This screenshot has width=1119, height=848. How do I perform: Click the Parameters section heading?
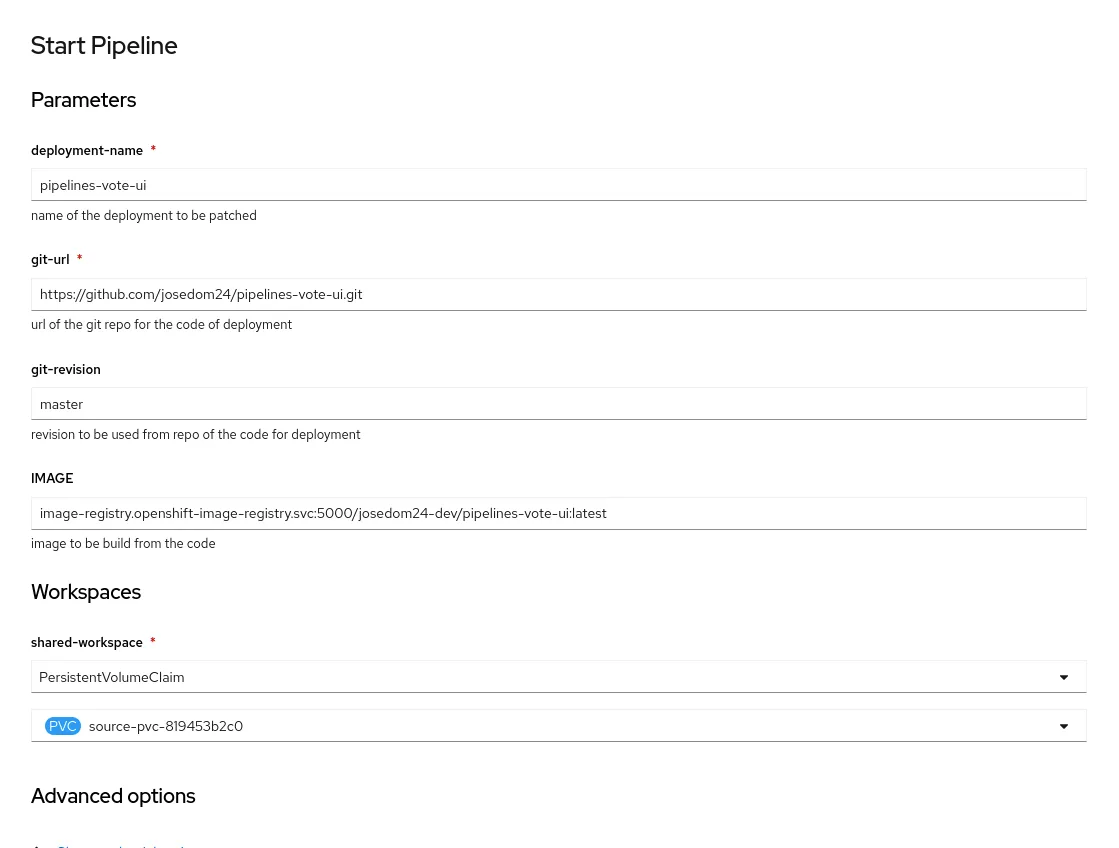click(83, 100)
